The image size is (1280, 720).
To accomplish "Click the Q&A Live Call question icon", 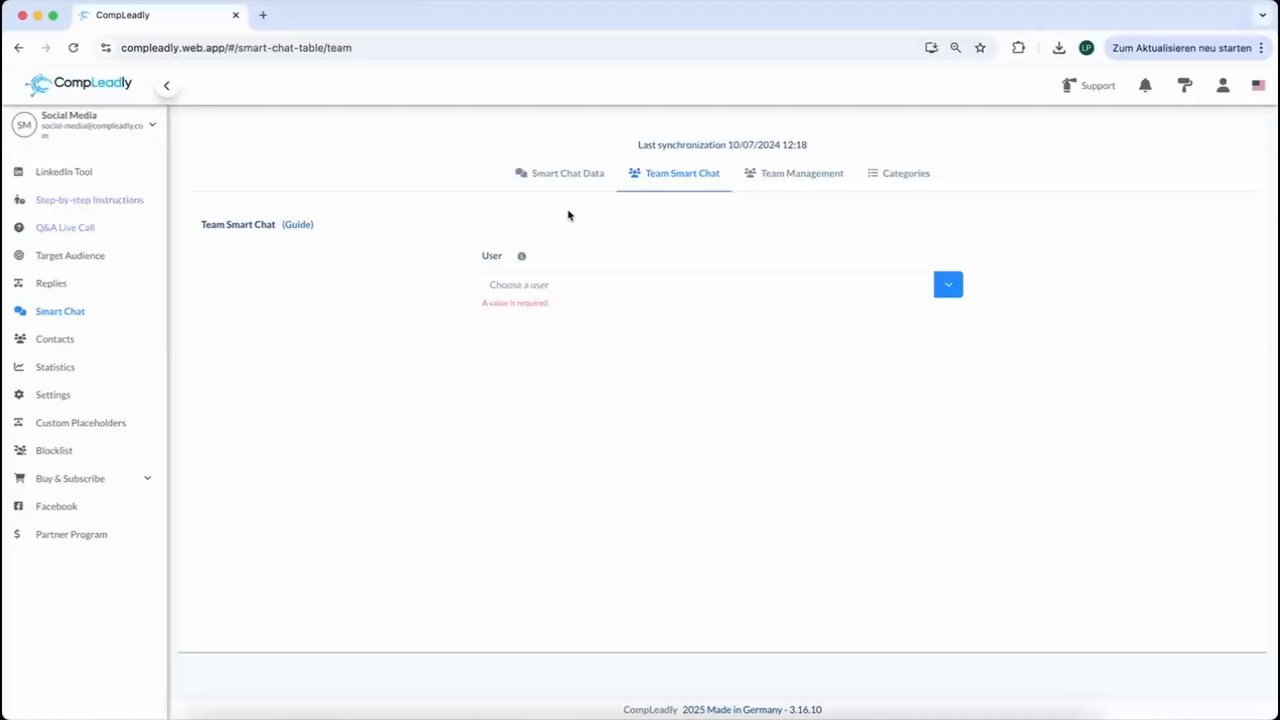I will [x=18, y=228].
